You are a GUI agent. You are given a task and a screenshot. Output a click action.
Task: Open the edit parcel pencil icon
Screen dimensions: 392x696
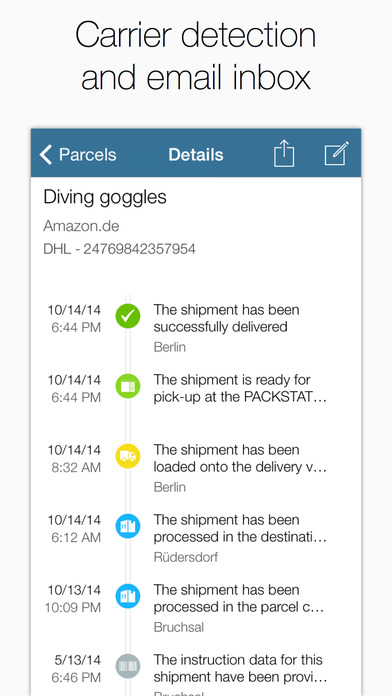[x=336, y=154]
